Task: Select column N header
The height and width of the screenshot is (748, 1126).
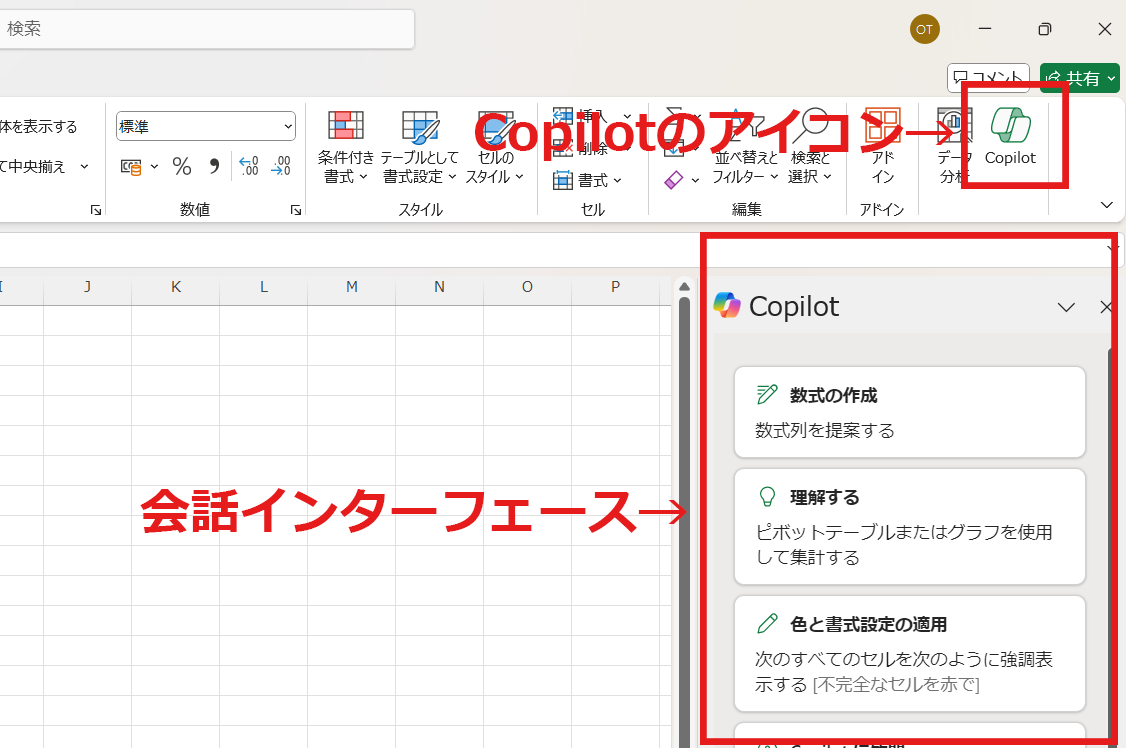Action: [439, 287]
